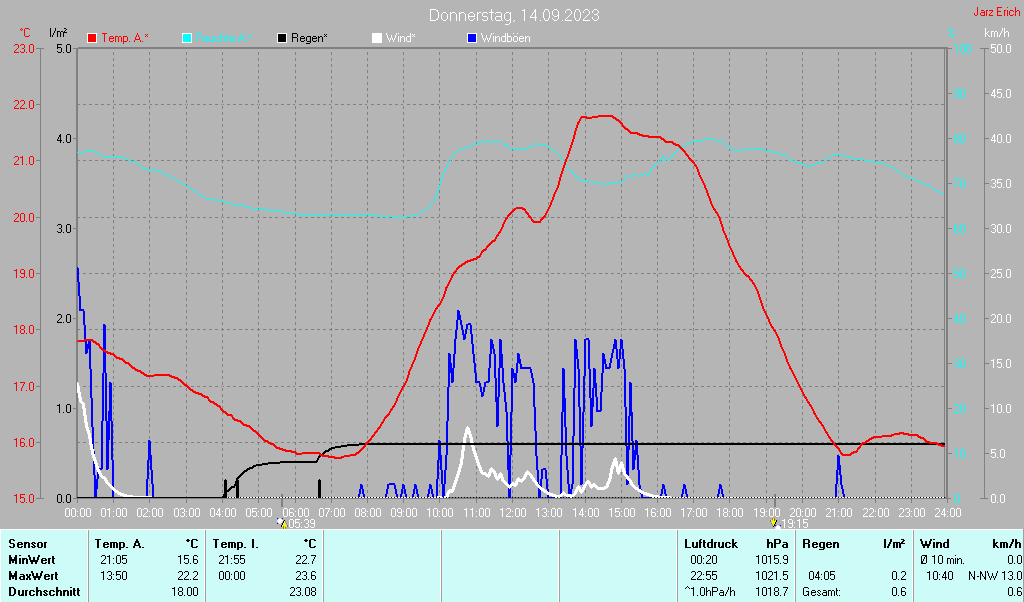Click the 12:00 time axis label
This screenshot has width=1024, height=602.
click(512, 513)
